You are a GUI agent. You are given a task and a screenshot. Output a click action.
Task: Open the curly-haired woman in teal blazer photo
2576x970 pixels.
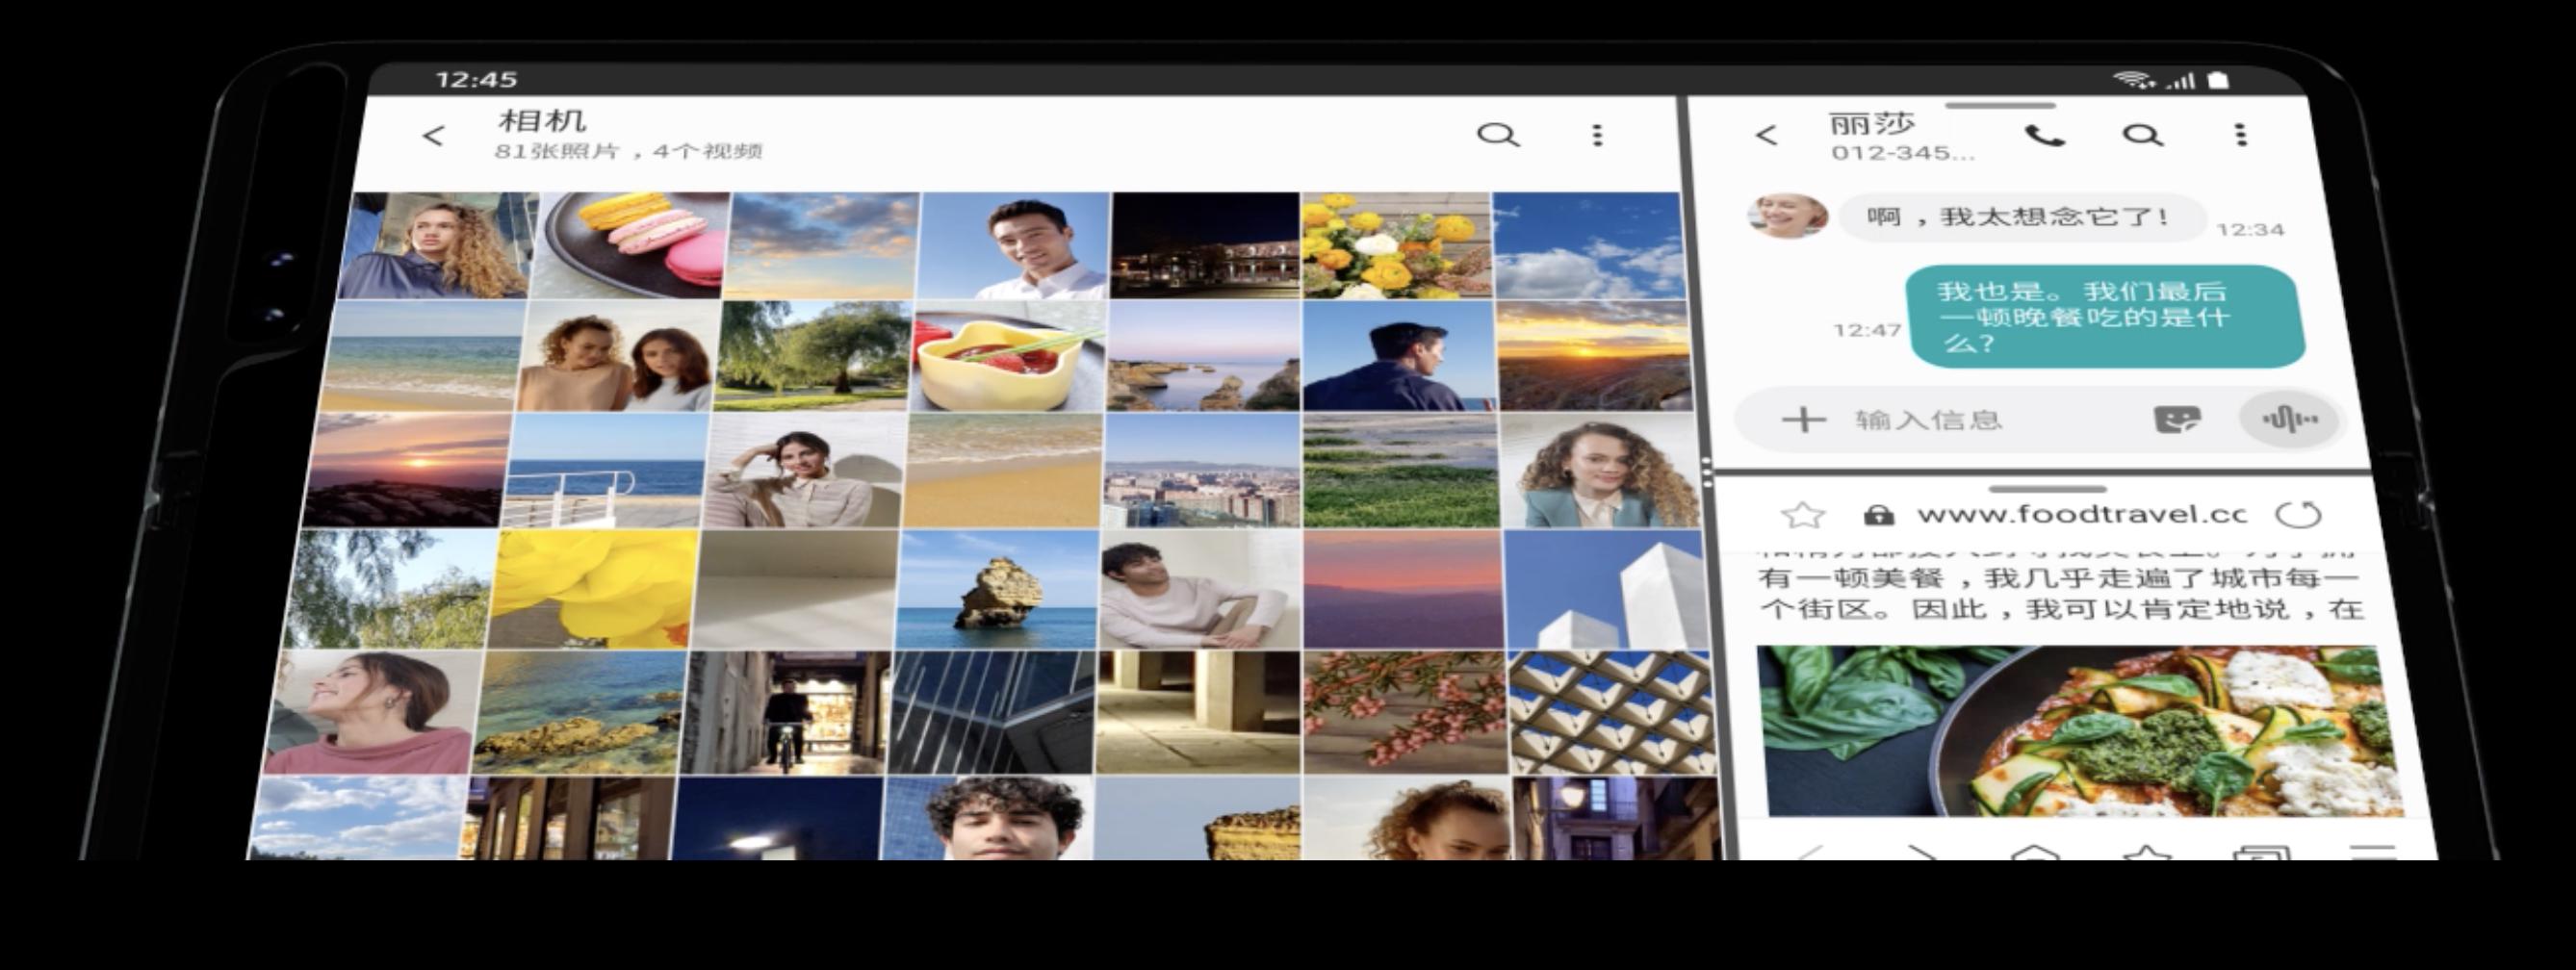click(x=1601, y=470)
